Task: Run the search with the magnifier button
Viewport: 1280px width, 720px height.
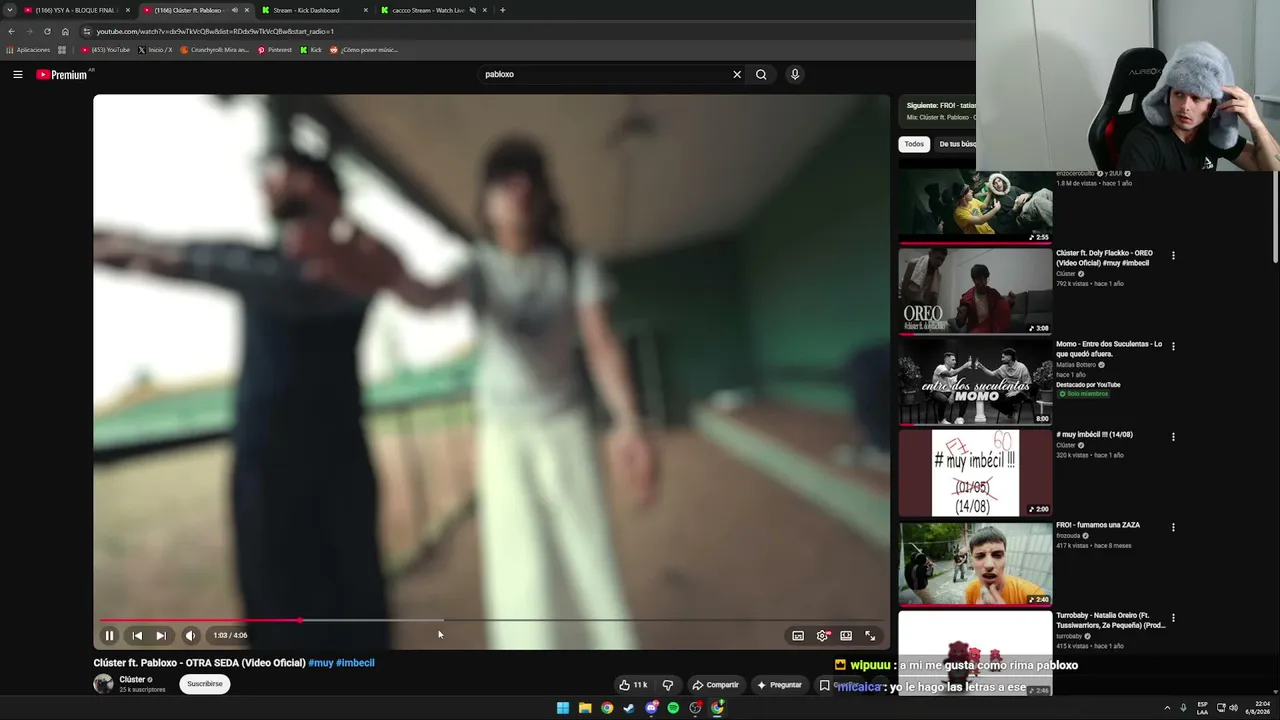Action: [761, 74]
